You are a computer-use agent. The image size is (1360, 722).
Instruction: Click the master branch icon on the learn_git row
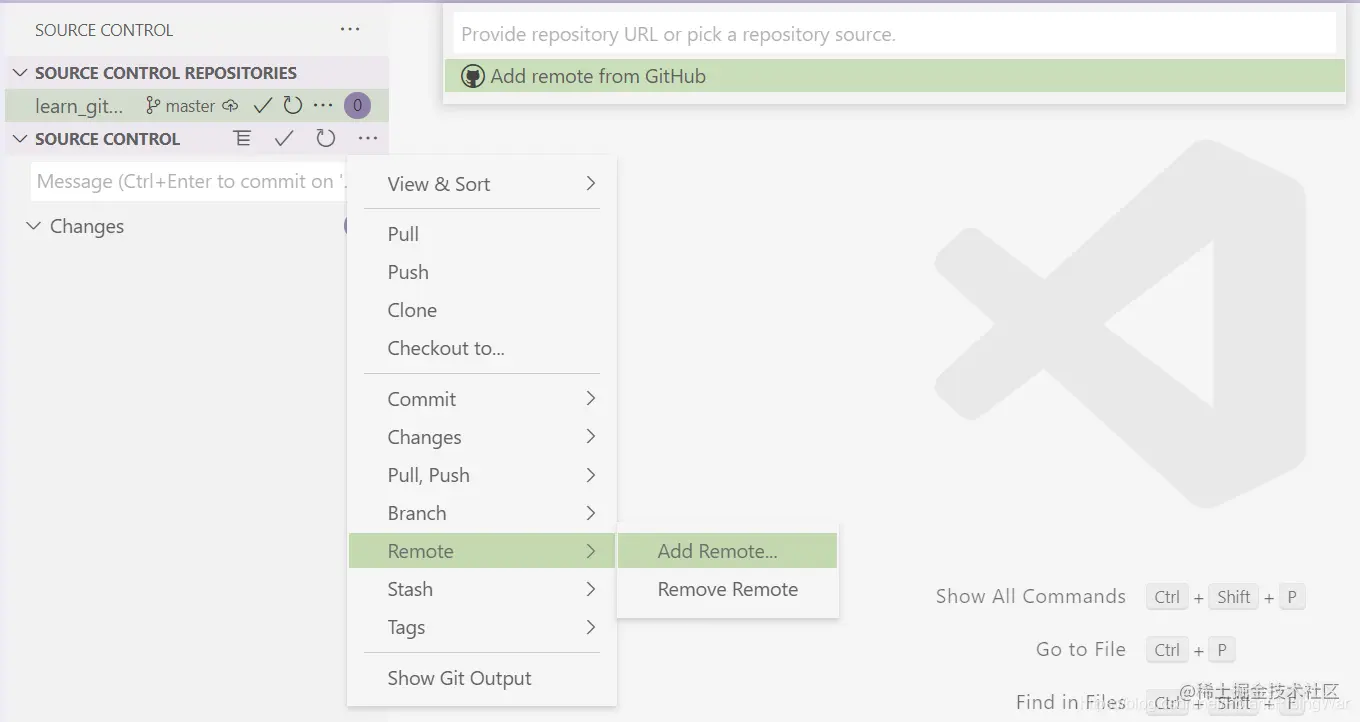(x=152, y=105)
